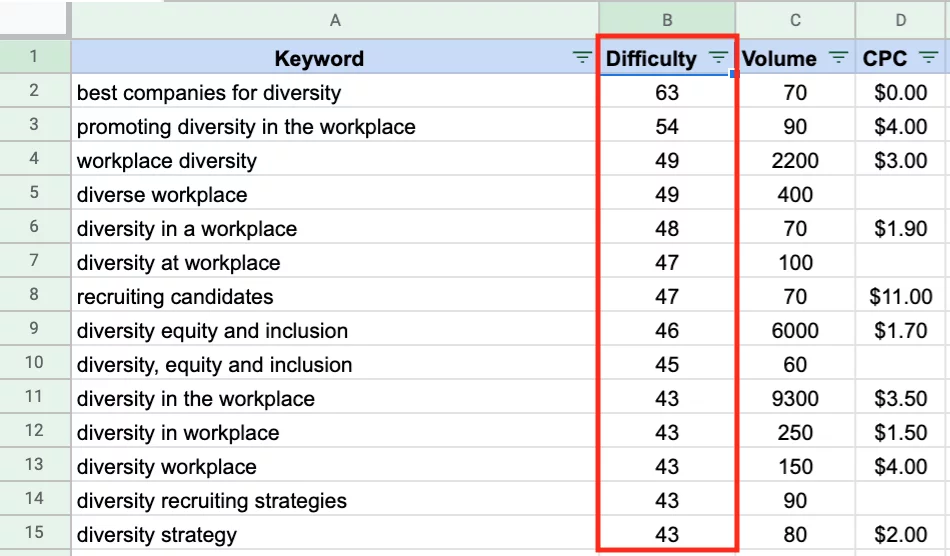Select column C header
Screen dimensions: 950x556
(795, 20)
